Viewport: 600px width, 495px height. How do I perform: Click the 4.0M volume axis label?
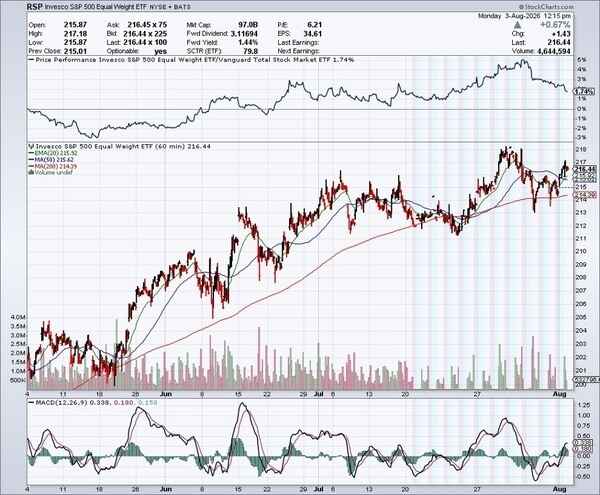point(18,318)
